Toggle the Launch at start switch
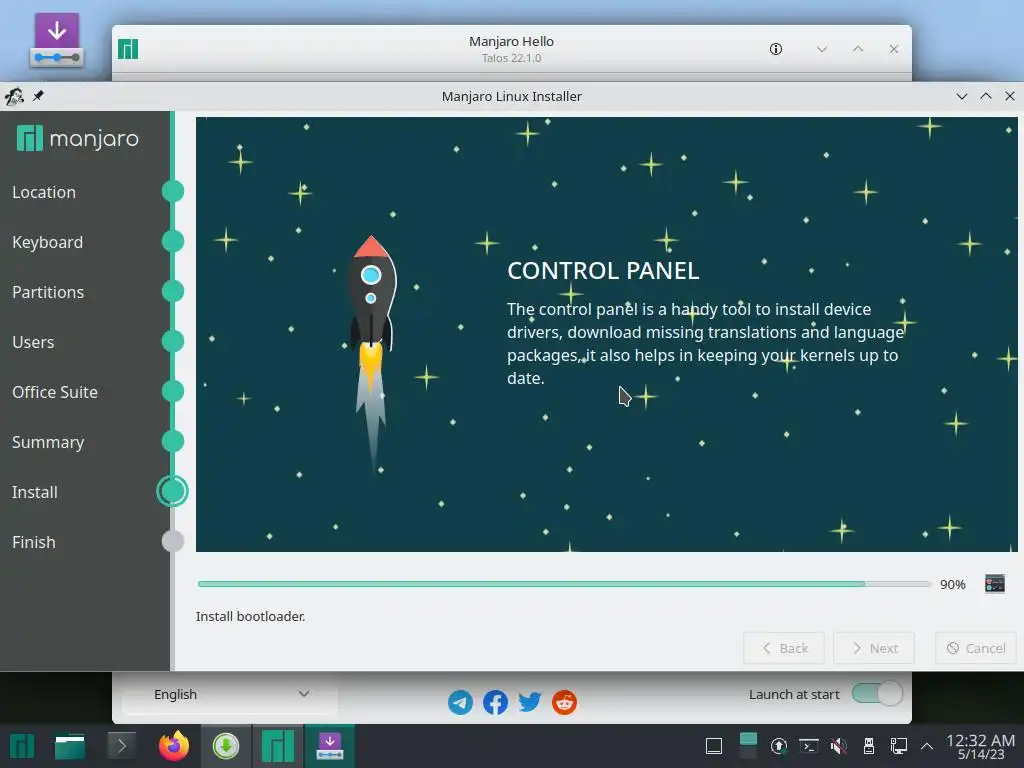The image size is (1024, 768). (x=877, y=694)
